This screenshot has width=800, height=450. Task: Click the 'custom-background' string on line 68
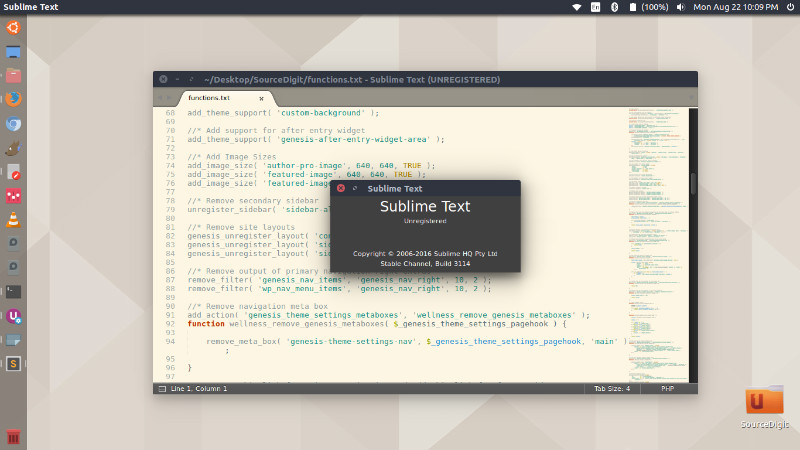click(323, 113)
